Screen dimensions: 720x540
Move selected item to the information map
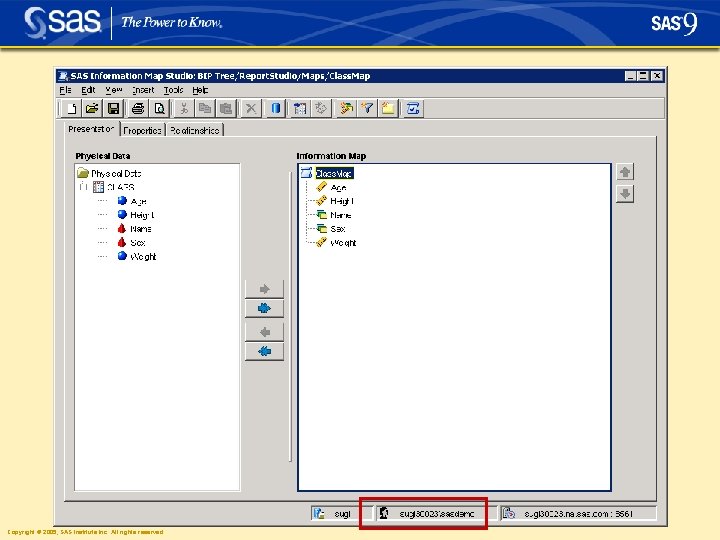click(x=264, y=289)
